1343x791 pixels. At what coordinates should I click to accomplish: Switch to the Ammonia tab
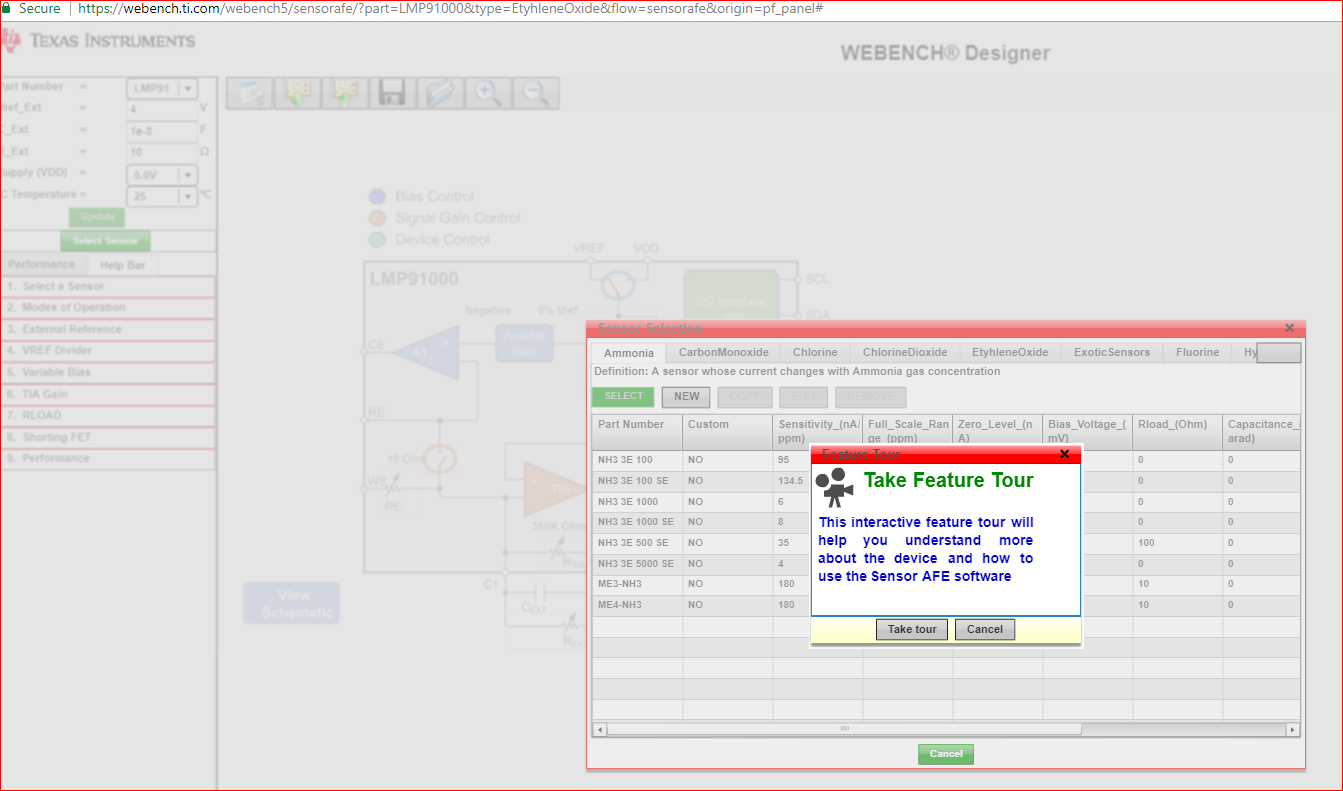[x=629, y=353]
